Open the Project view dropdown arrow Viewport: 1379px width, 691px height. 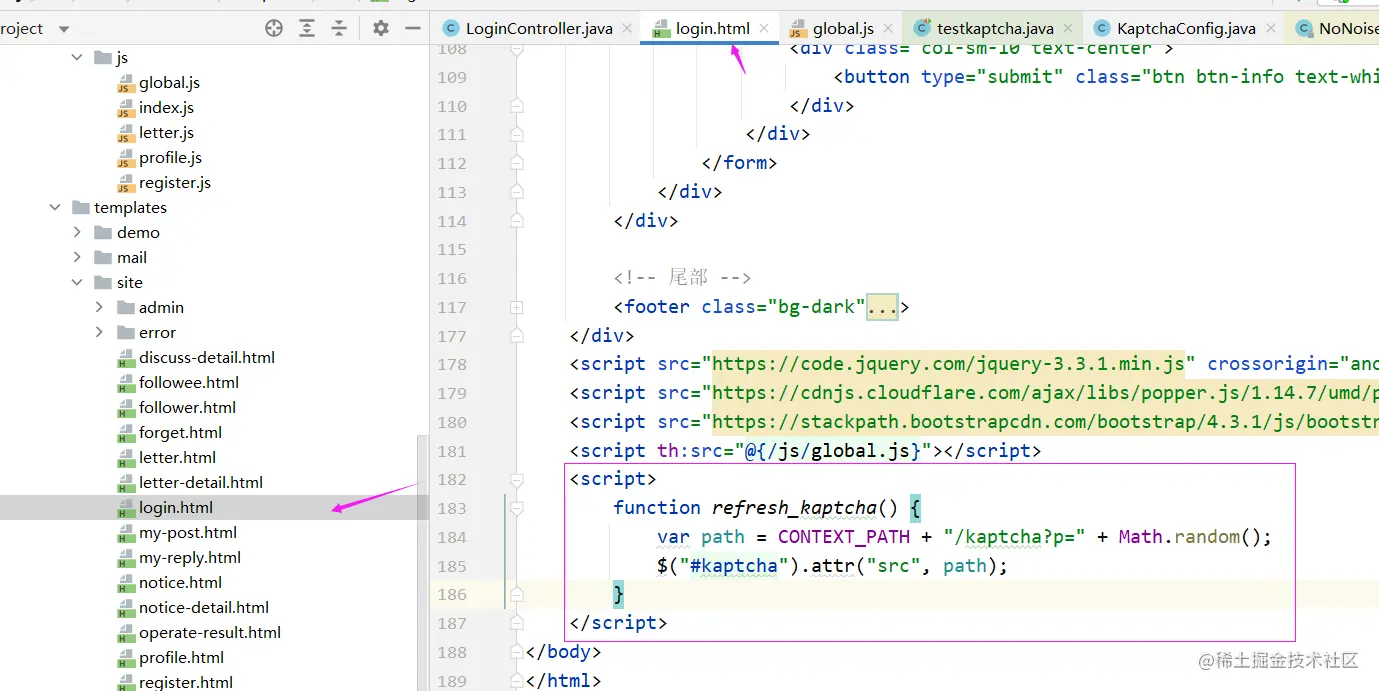pyautogui.click(x=64, y=29)
